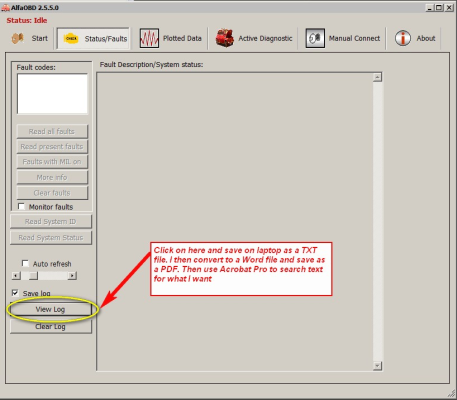Open Active Diagnostic red engine icon
This screenshot has width=457, height=400.
click(x=224, y=38)
